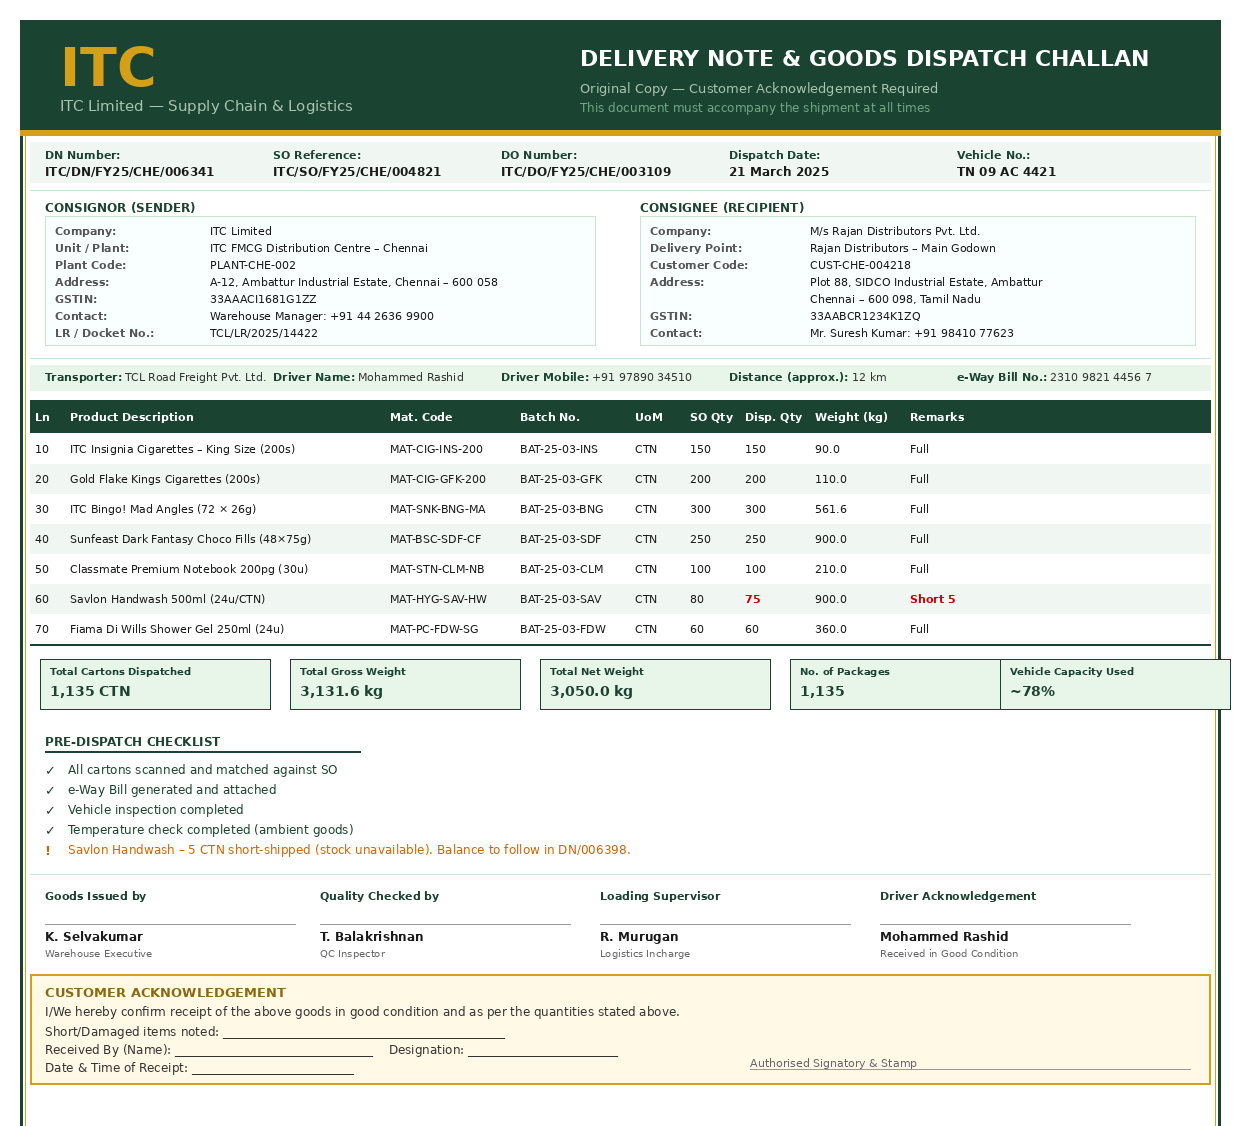The width and height of the screenshot is (1240, 1126).
Task: Select Sunfeast Dark Fantasy Choco Fills description
Action: pos(190,539)
